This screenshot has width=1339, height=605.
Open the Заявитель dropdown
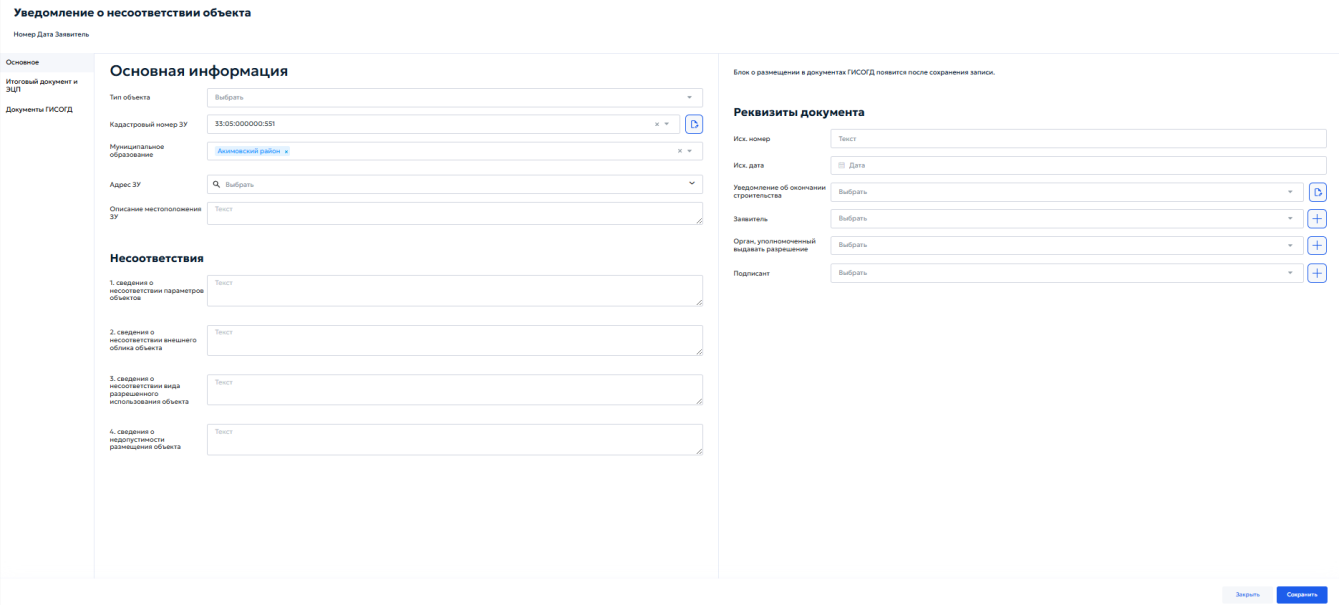pos(1290,218)
